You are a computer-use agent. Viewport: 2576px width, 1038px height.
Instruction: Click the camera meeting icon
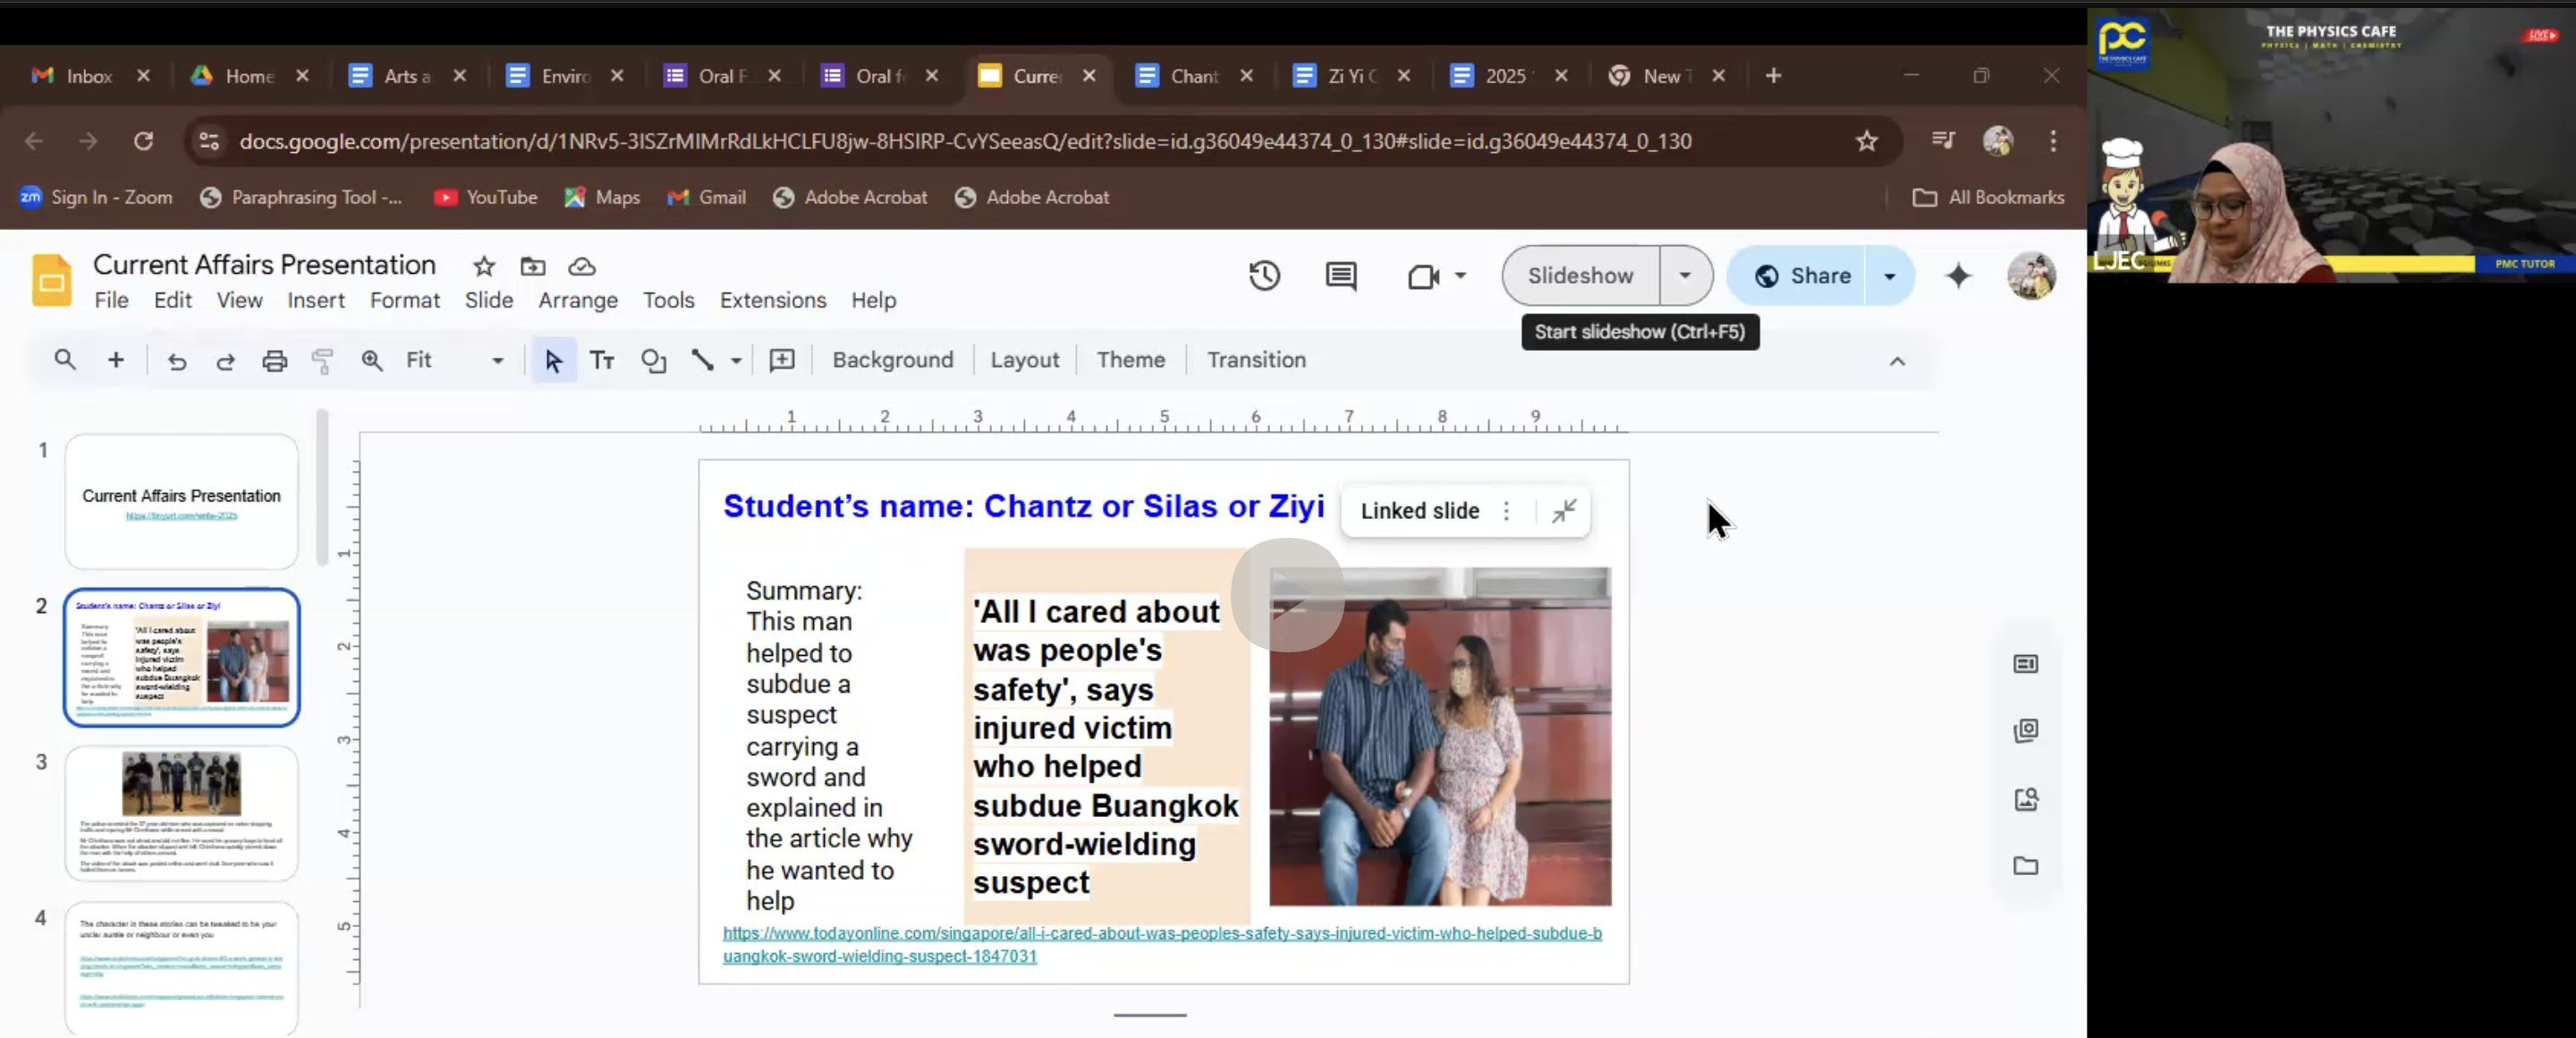(x=1422, y=276)
